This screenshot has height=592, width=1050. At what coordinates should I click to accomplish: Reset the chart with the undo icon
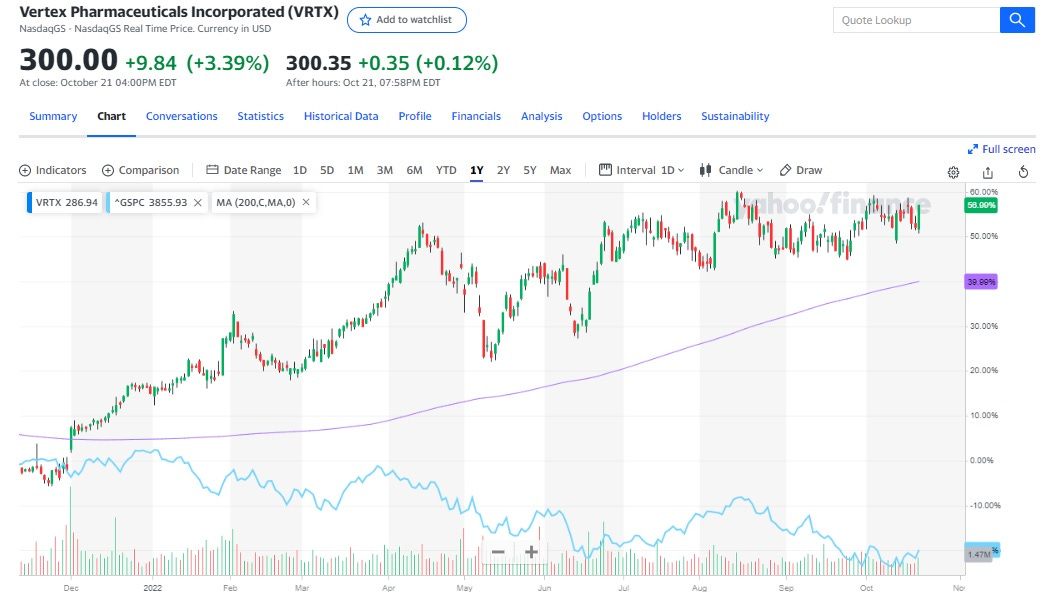point(1023,172)
